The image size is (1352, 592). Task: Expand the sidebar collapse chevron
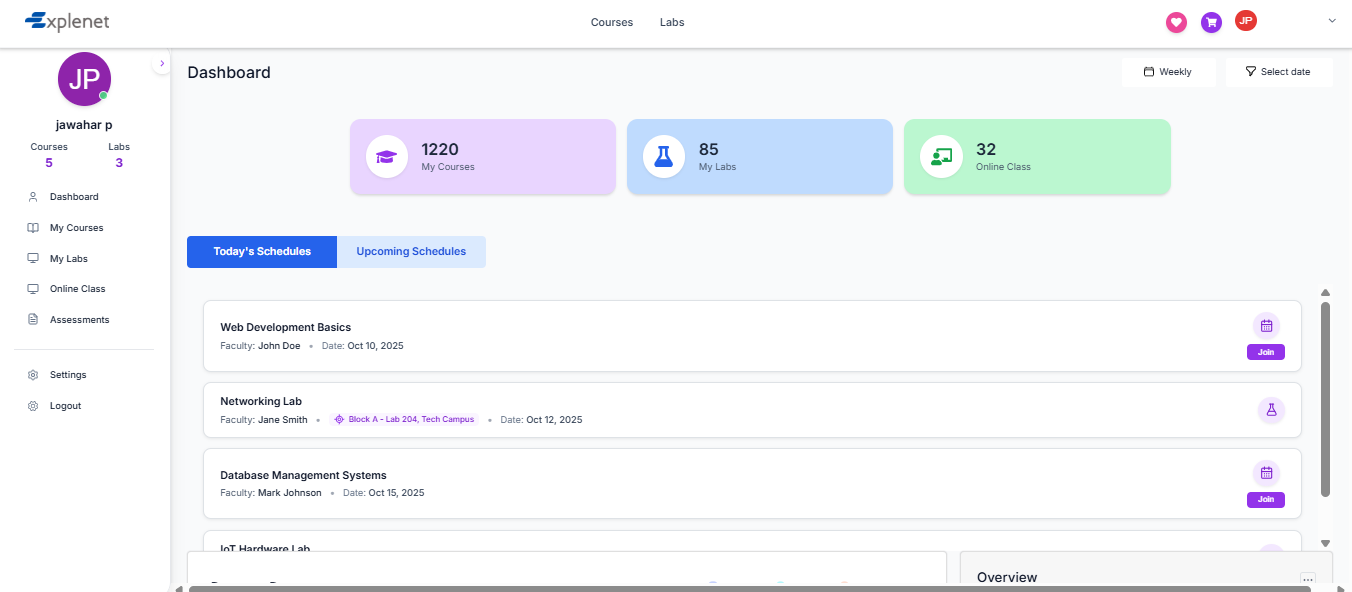coord(162,63)
